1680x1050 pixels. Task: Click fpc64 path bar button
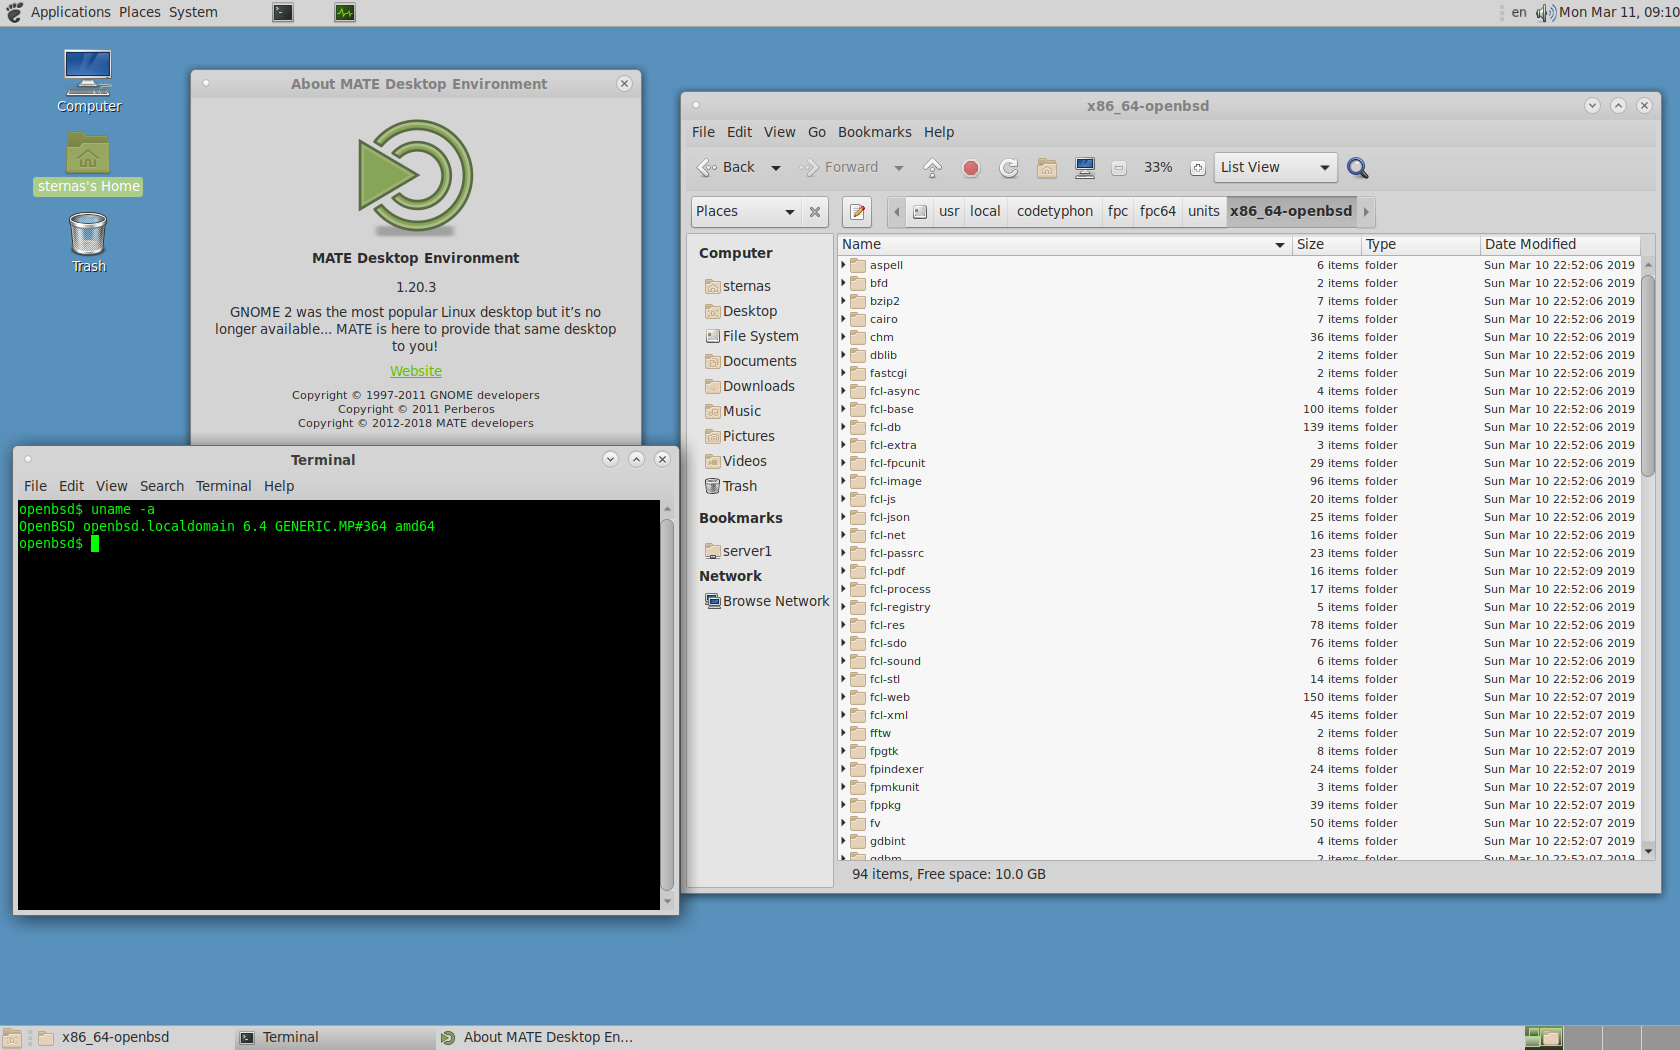pos(1157,211)
